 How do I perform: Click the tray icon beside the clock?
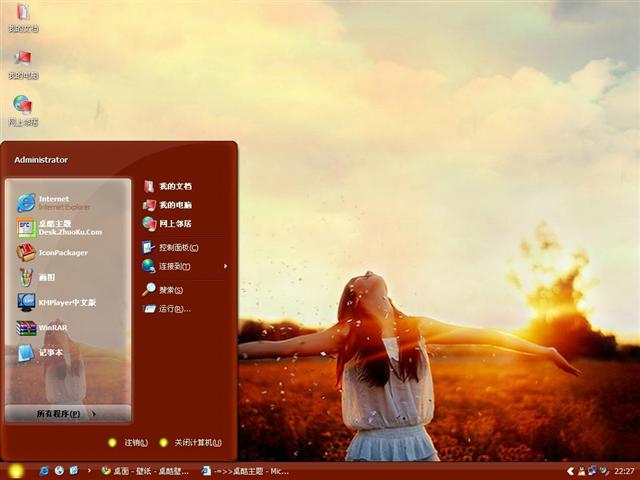[x=604, y=471]
